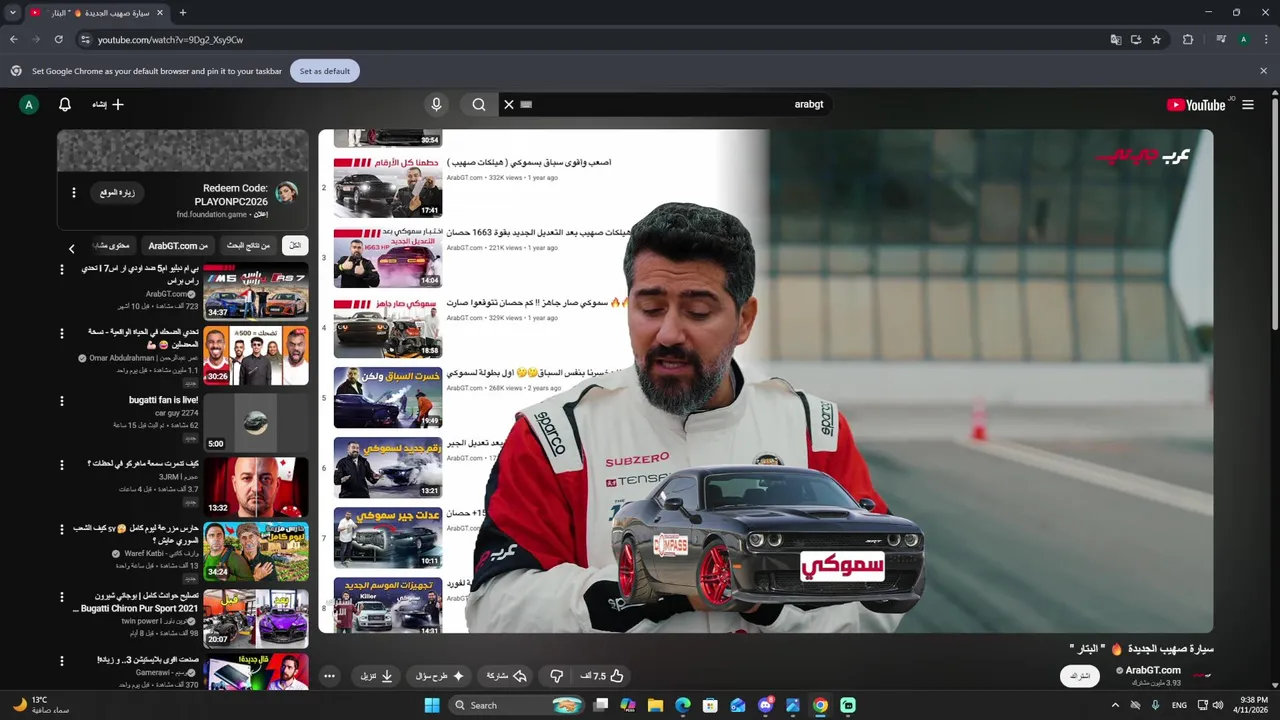The height and width of the screenshot is (720, 1280).
Task: Open the M5 vs RS7 34:37 thumbnail
Action: [256, 291]
